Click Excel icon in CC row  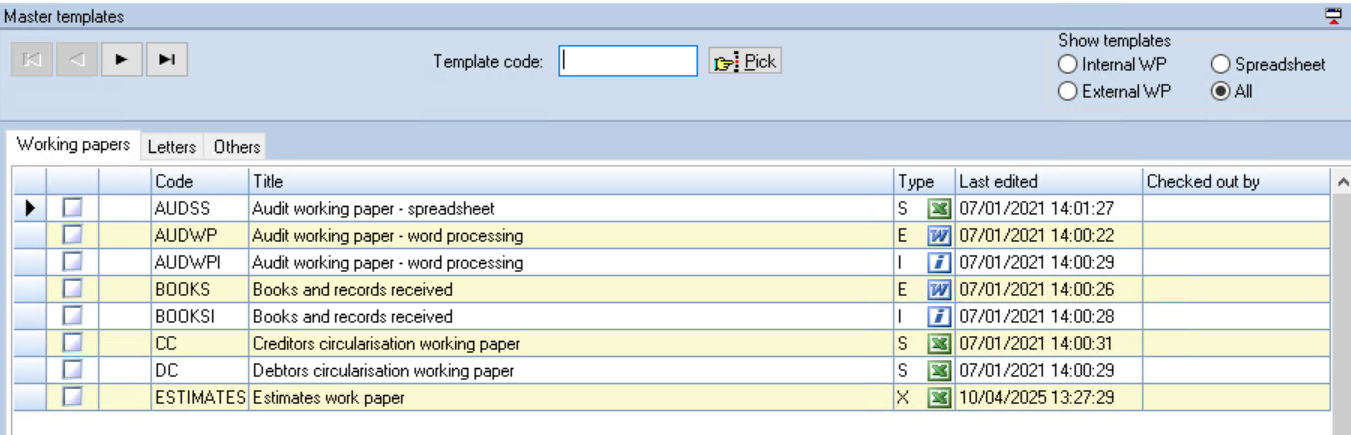[938, 344]
